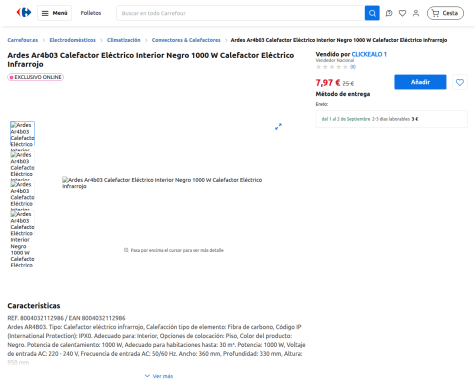Open the Folletos link

pyautogui.click(x=91, y=13)
